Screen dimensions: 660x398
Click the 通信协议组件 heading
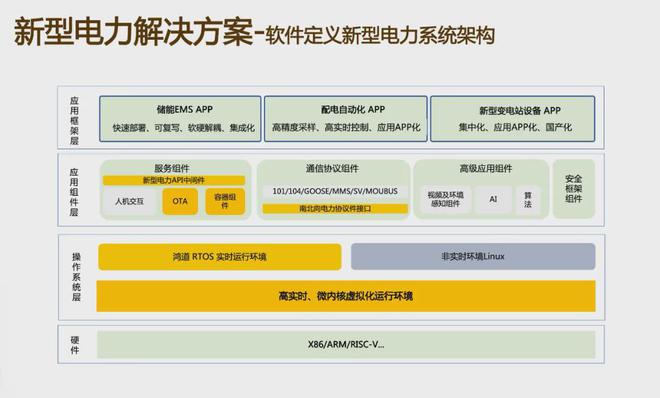tap(332, 169)
